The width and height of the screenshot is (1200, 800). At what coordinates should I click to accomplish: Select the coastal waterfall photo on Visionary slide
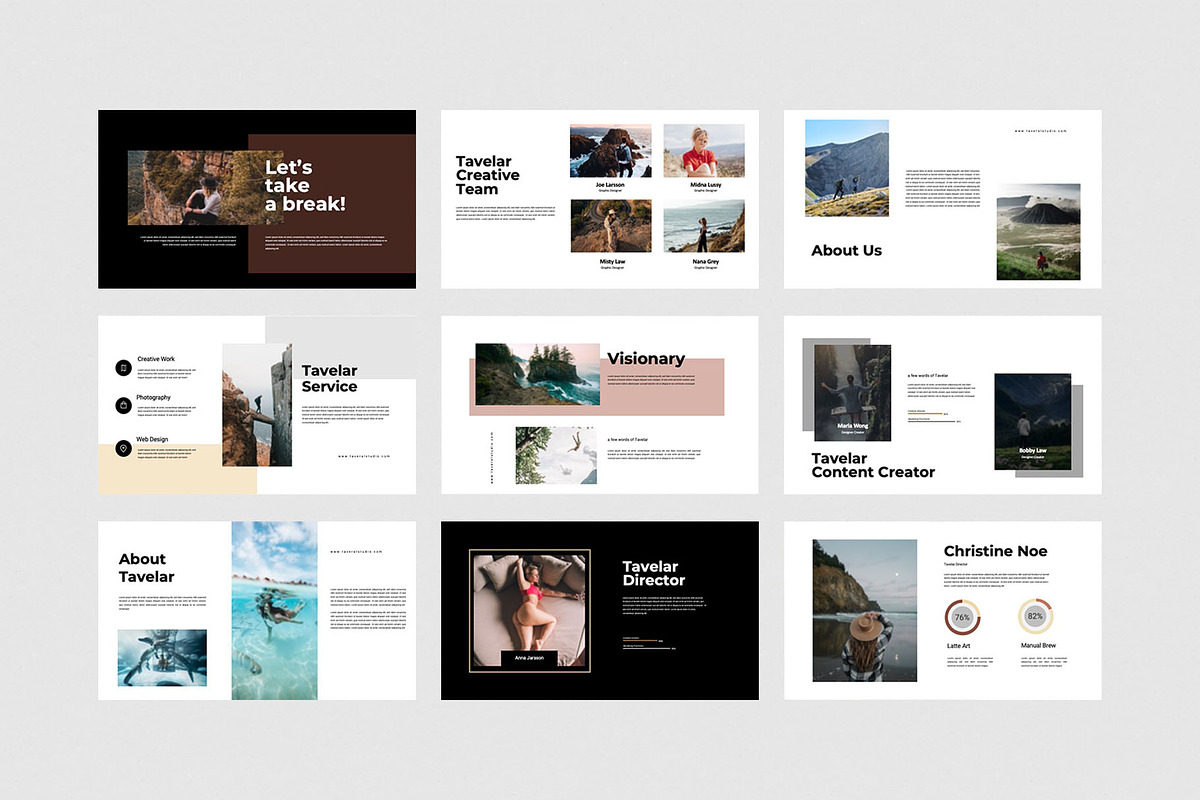[x=537, y=375]
